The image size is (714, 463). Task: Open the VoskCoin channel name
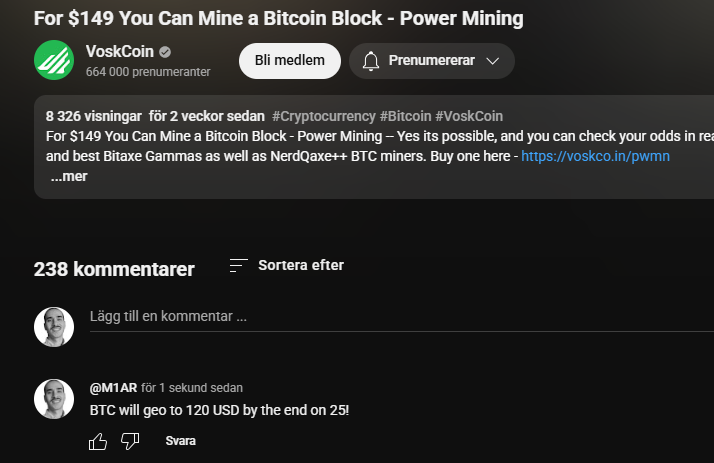coord(120,51)
